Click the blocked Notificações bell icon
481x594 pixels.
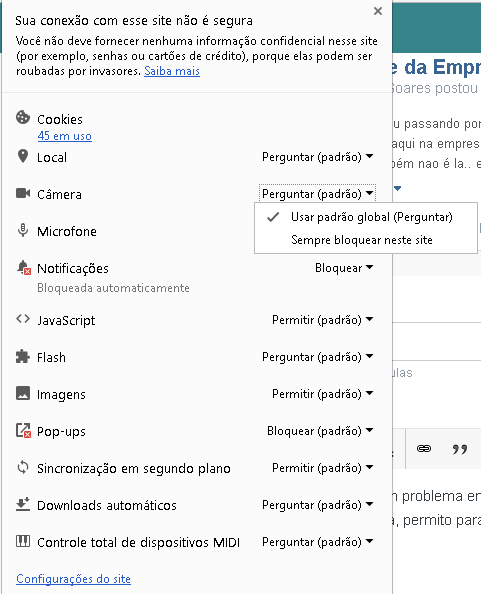[x=23, y=268]
